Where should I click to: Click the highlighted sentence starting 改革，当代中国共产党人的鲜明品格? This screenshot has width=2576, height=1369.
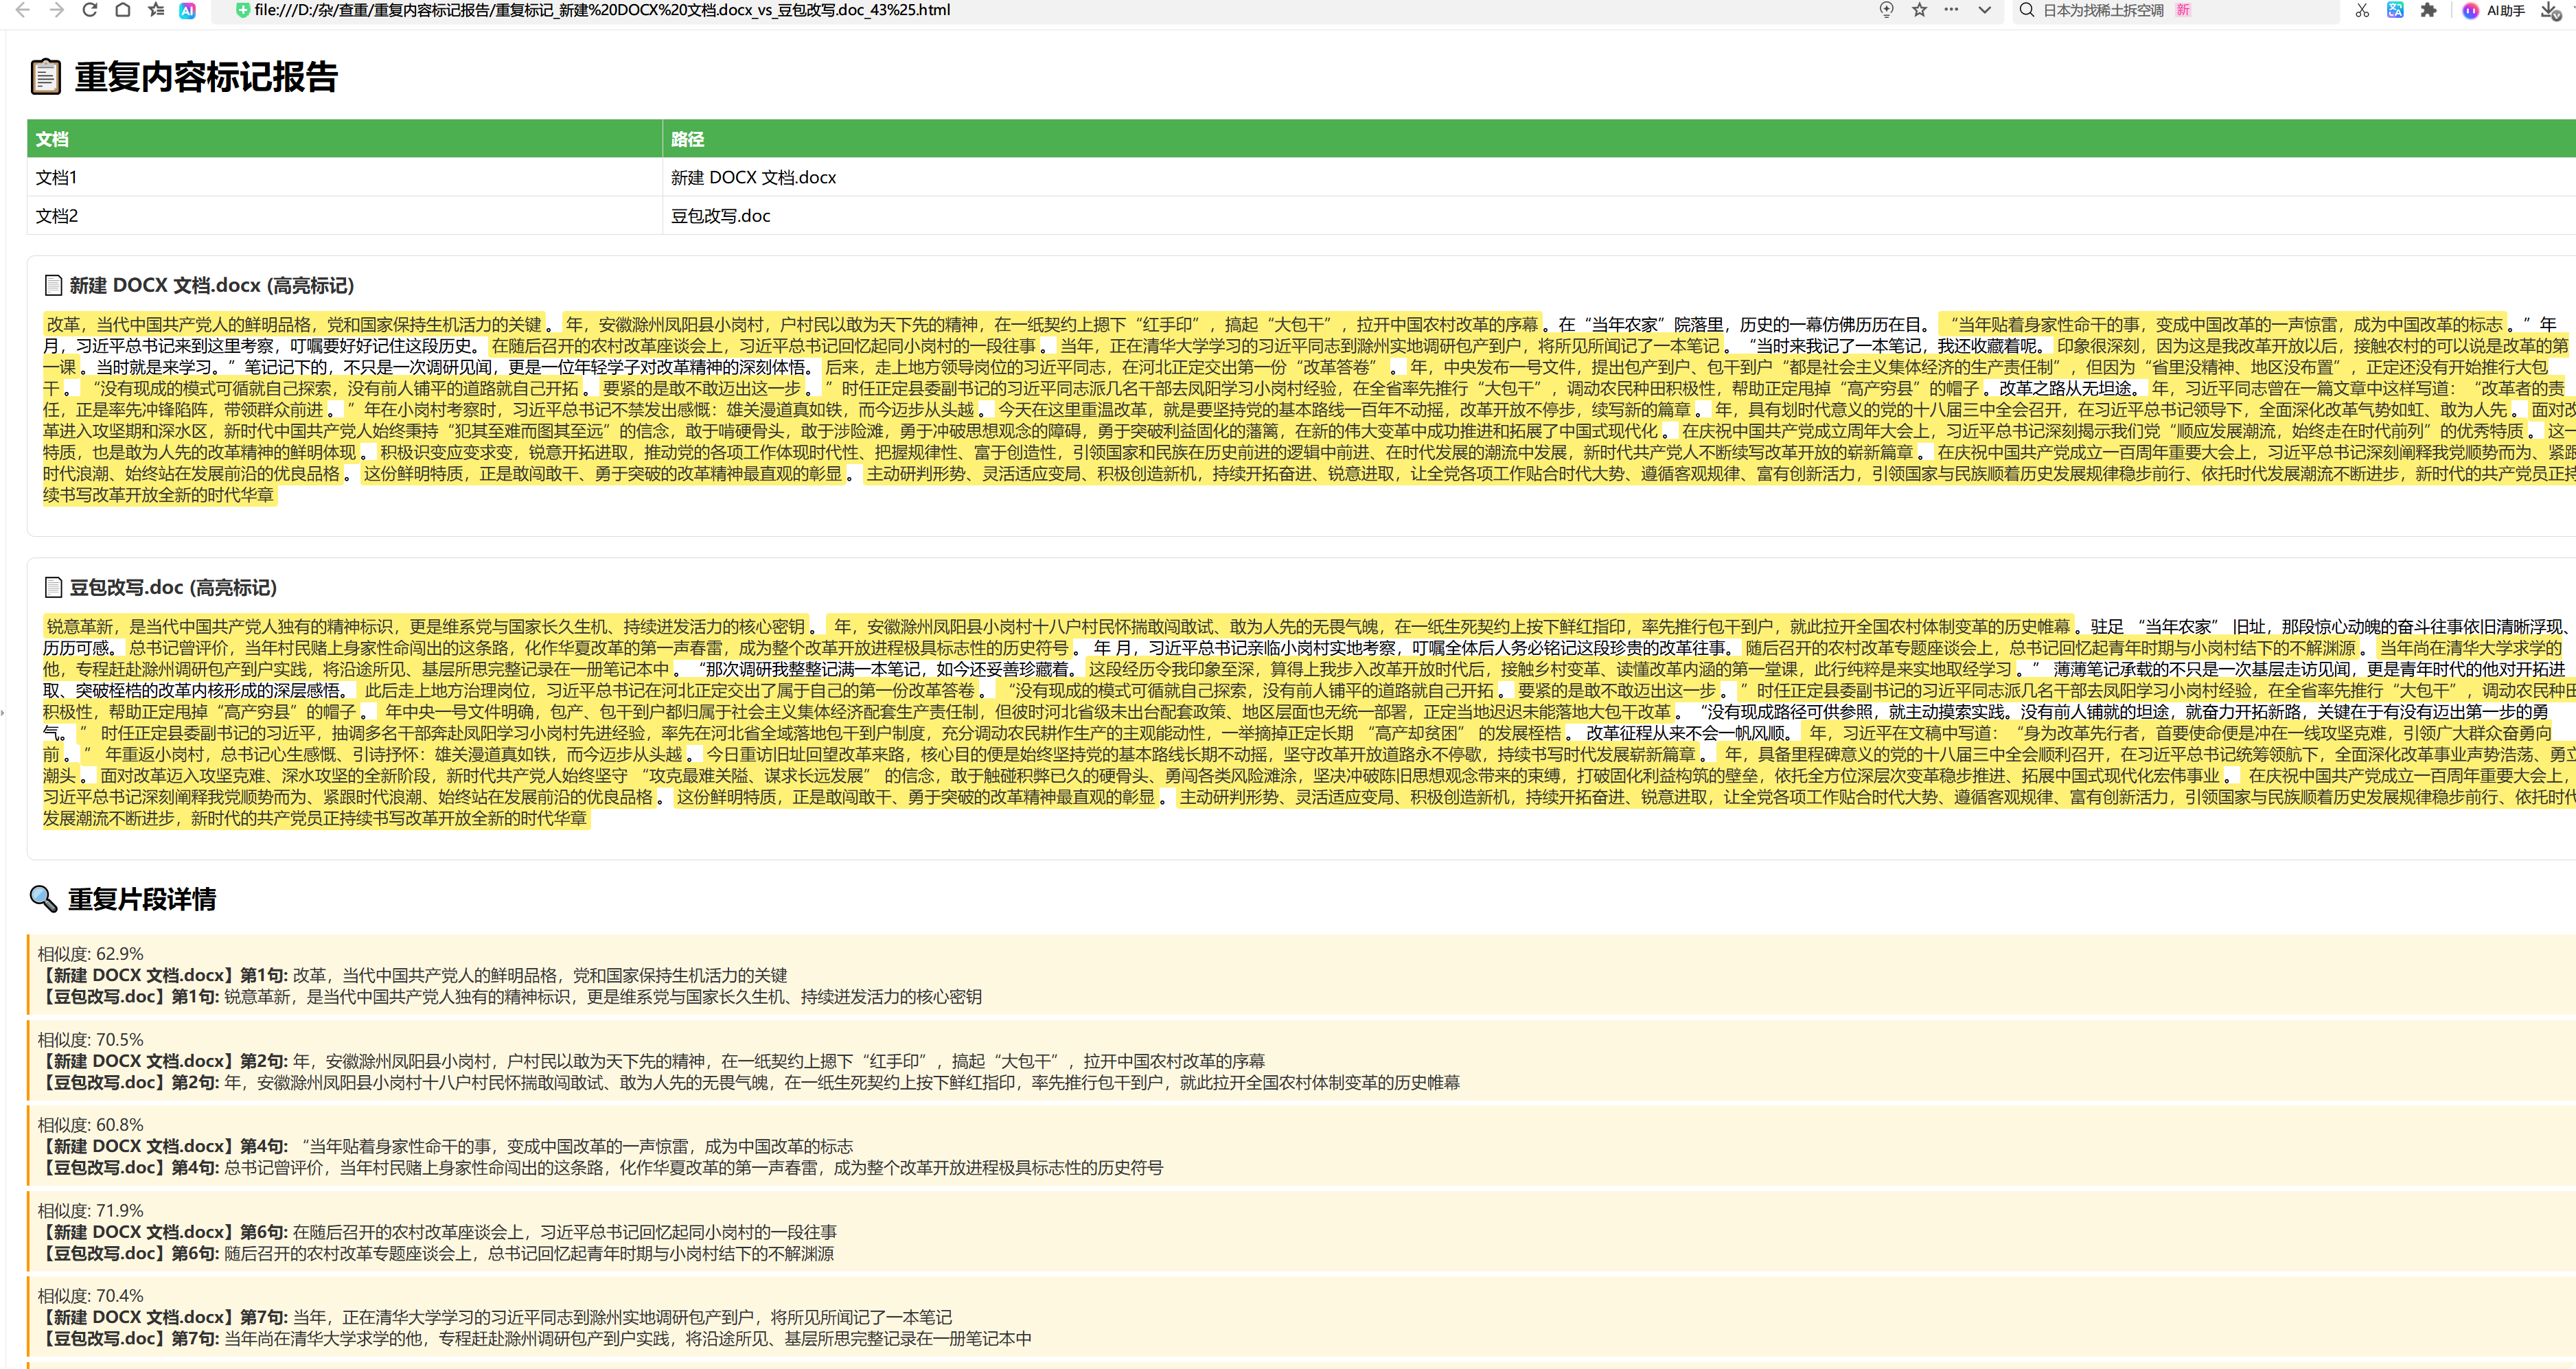pos(294,324)
